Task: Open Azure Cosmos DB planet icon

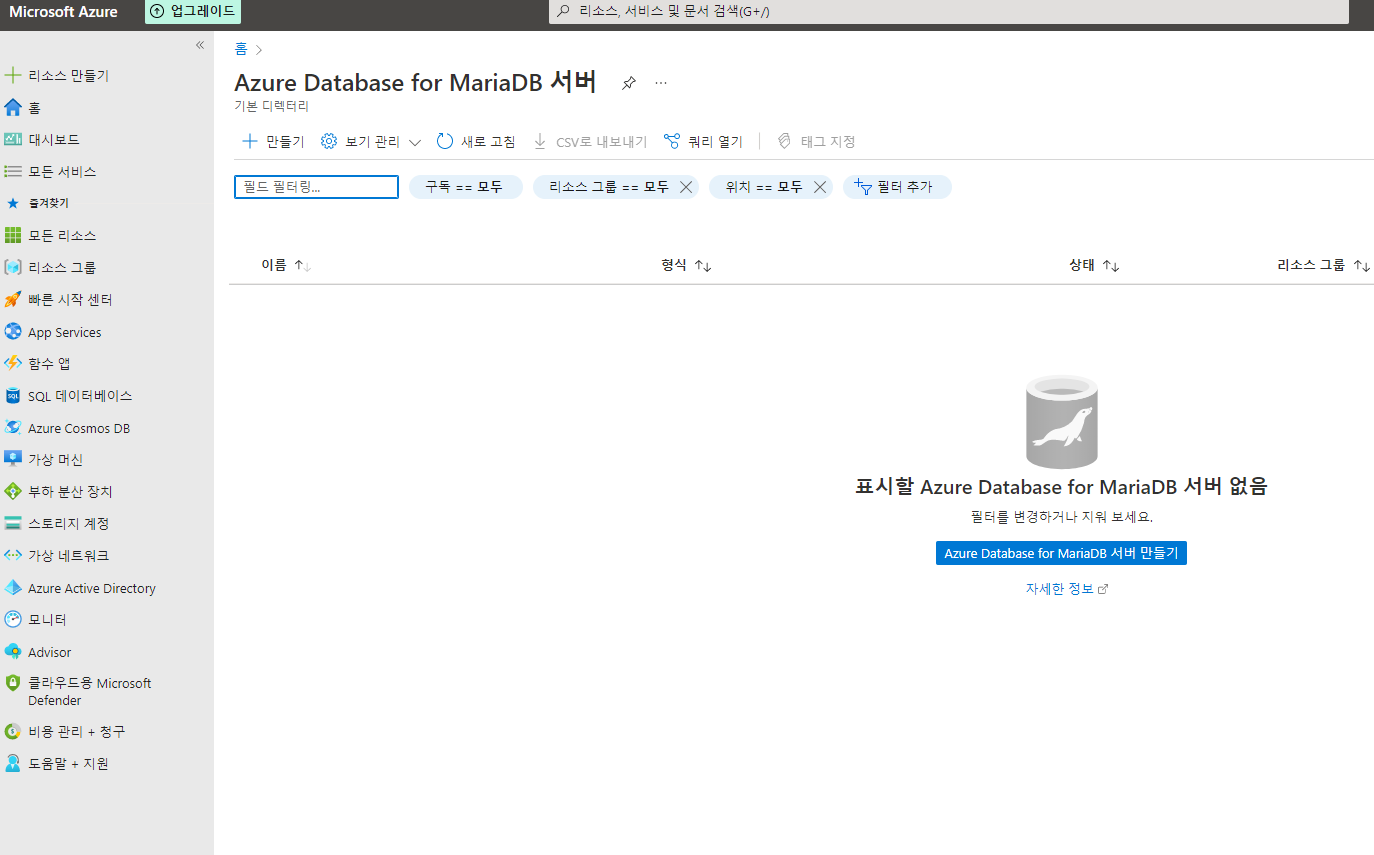Action: pyautogui.click(x=13, y=428)
